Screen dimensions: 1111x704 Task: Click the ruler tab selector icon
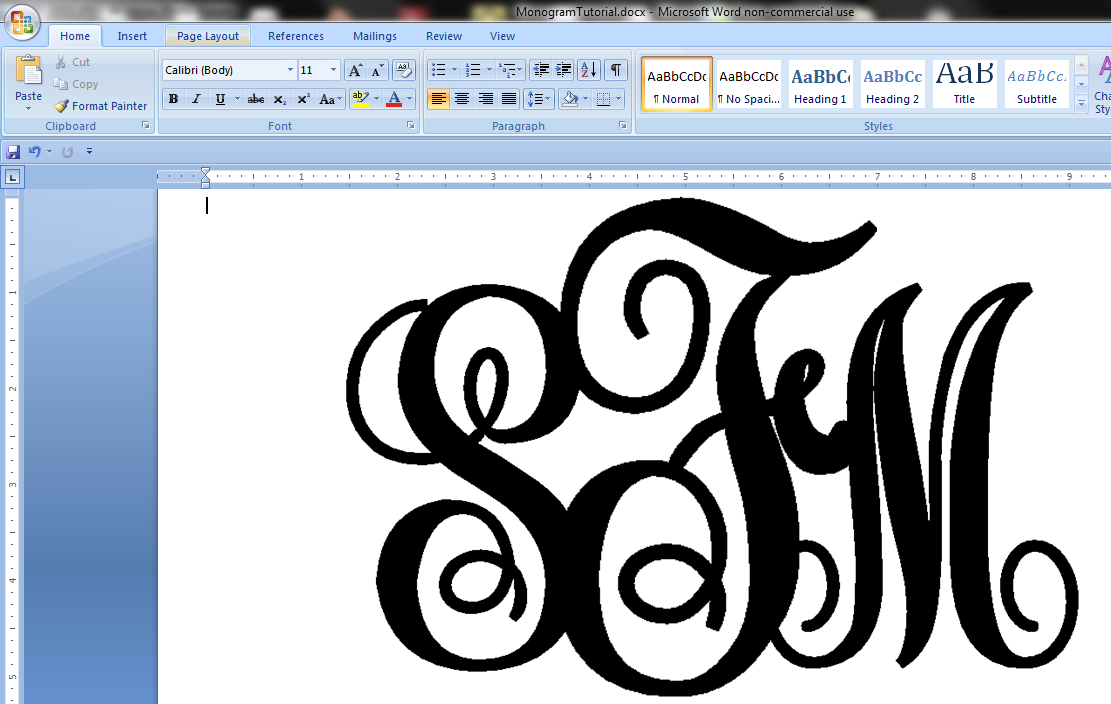pos(13,178)
